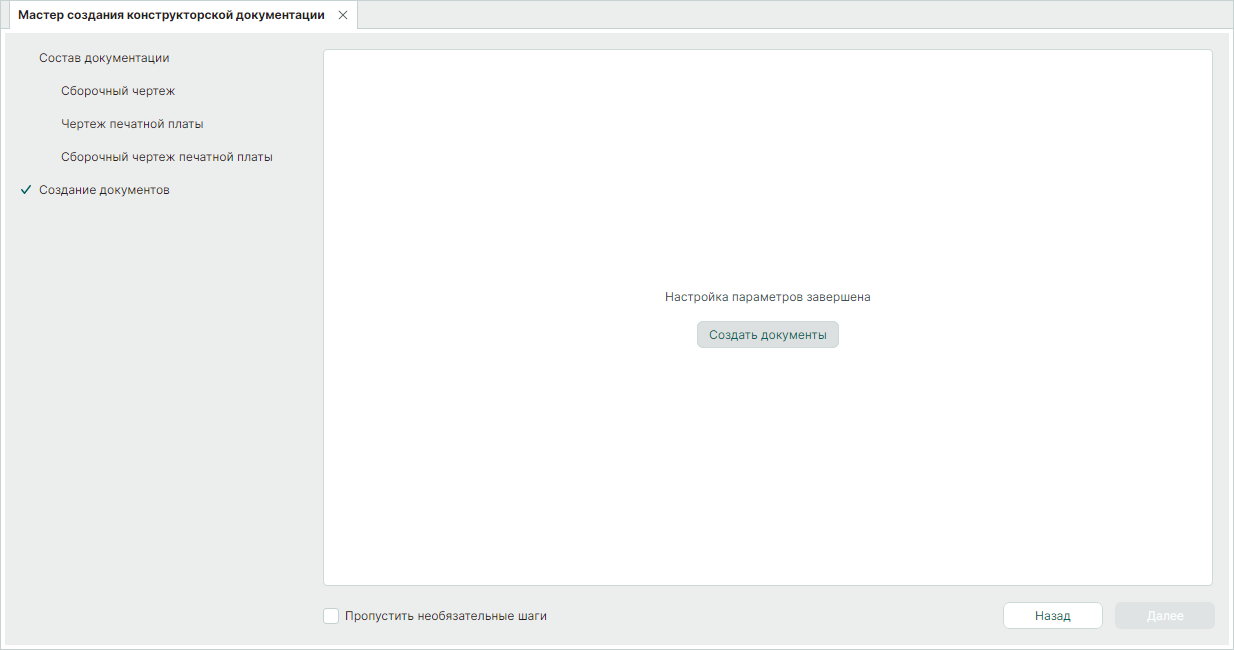Enable Пропустить необязательные шаги checkbox
The height and width of the screenshot is (650, 1234).
point(331,616)
